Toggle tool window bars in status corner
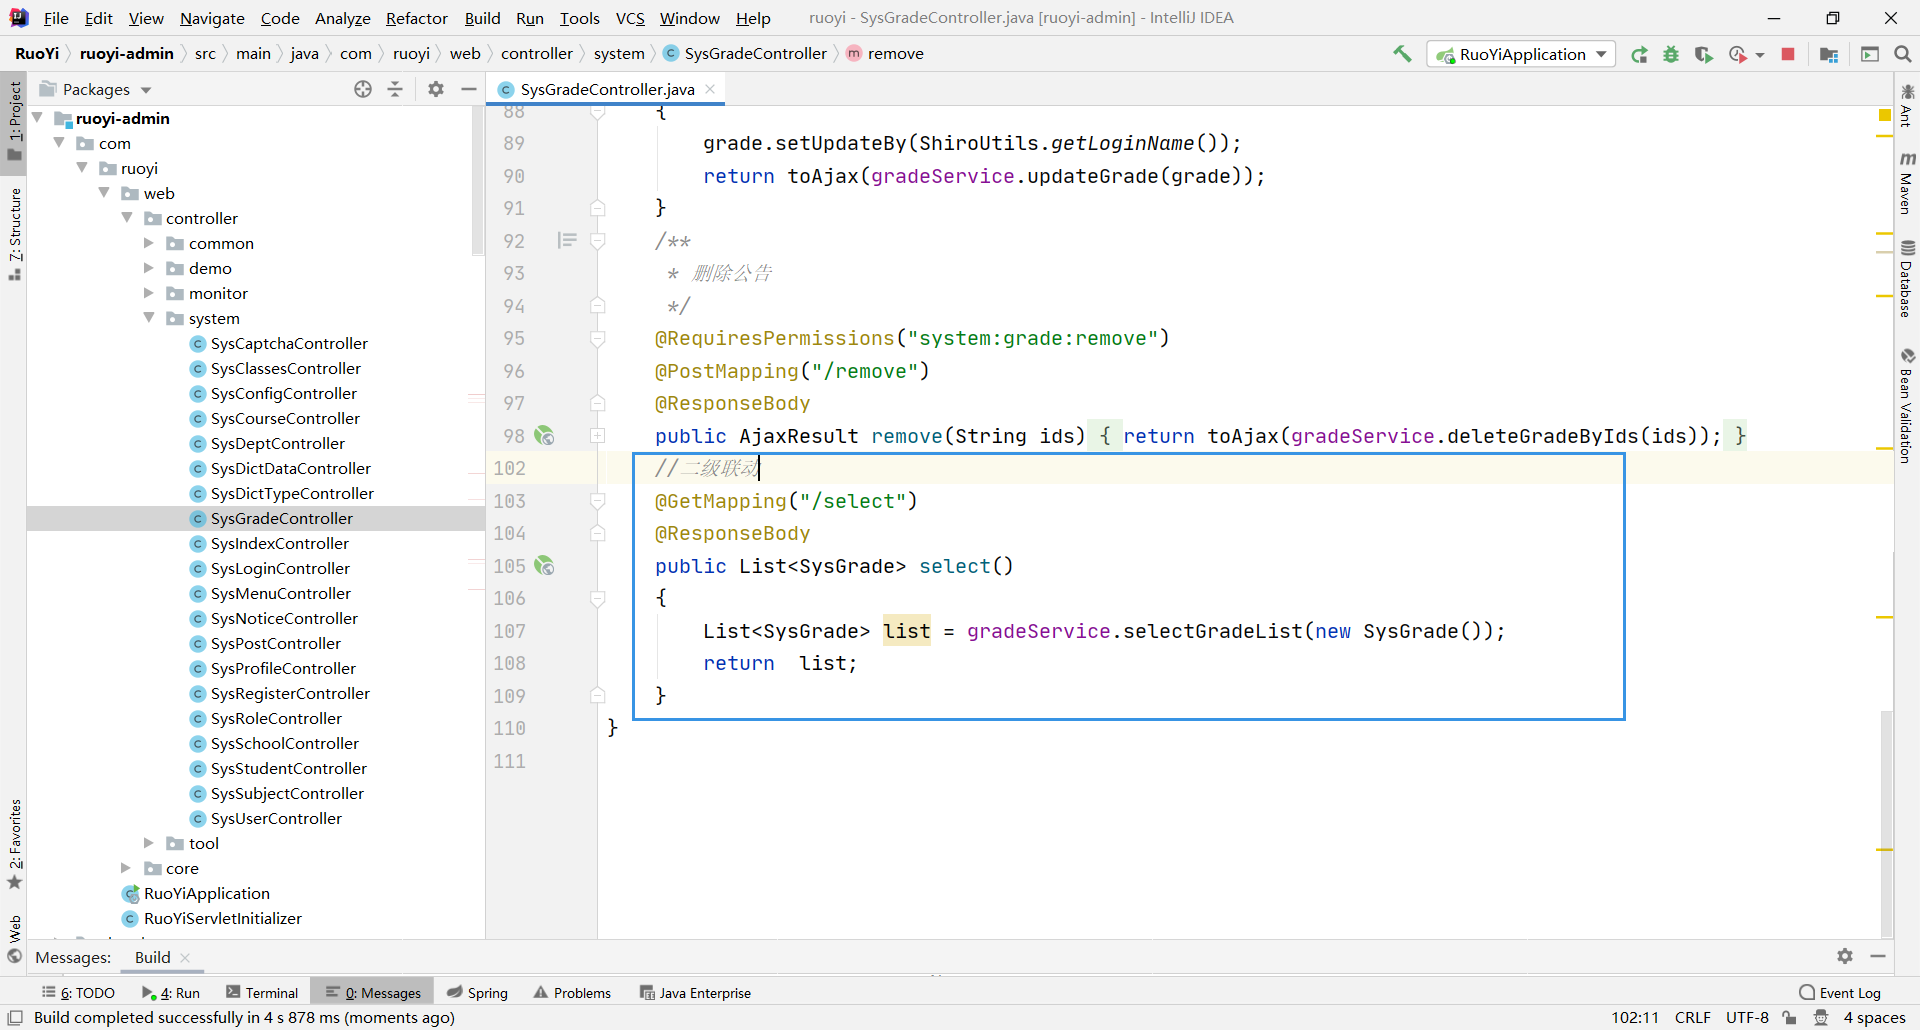Image resolution: width=1920 pixels, height=1030 pixels. point(15,1017)
